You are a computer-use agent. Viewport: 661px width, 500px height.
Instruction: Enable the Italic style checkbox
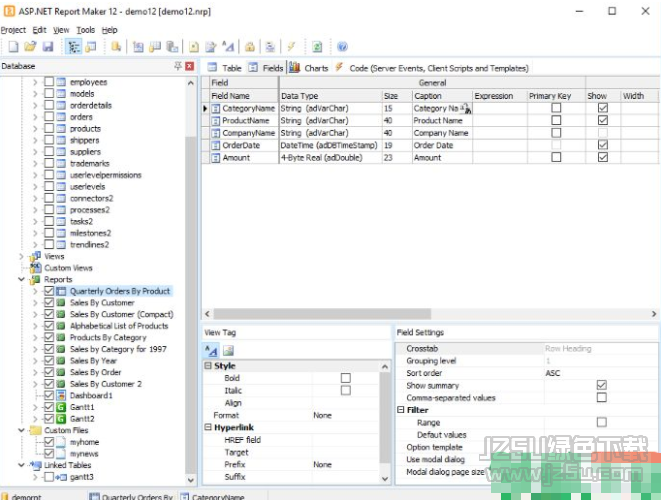[346, 390]
